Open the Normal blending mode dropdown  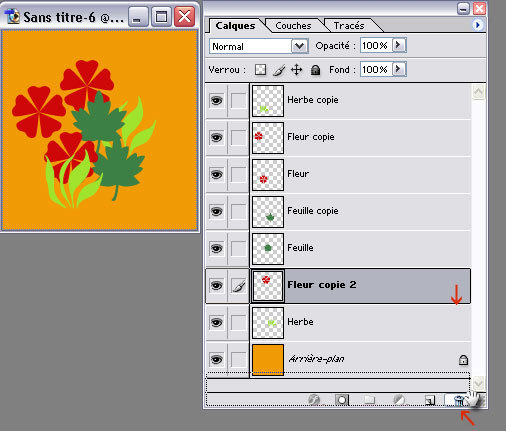pos(258,46)
